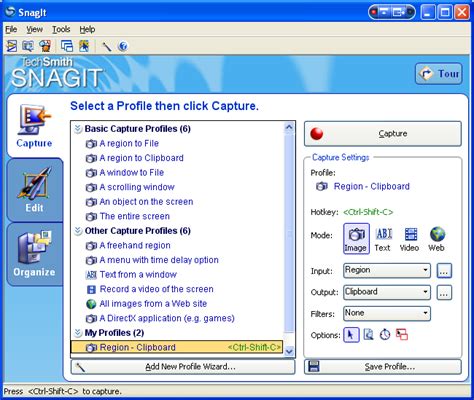Image resolution: width=474 pixels, height=400 pixels.
Task: Select 'Text from a window' profile
Action: [131, 275]
